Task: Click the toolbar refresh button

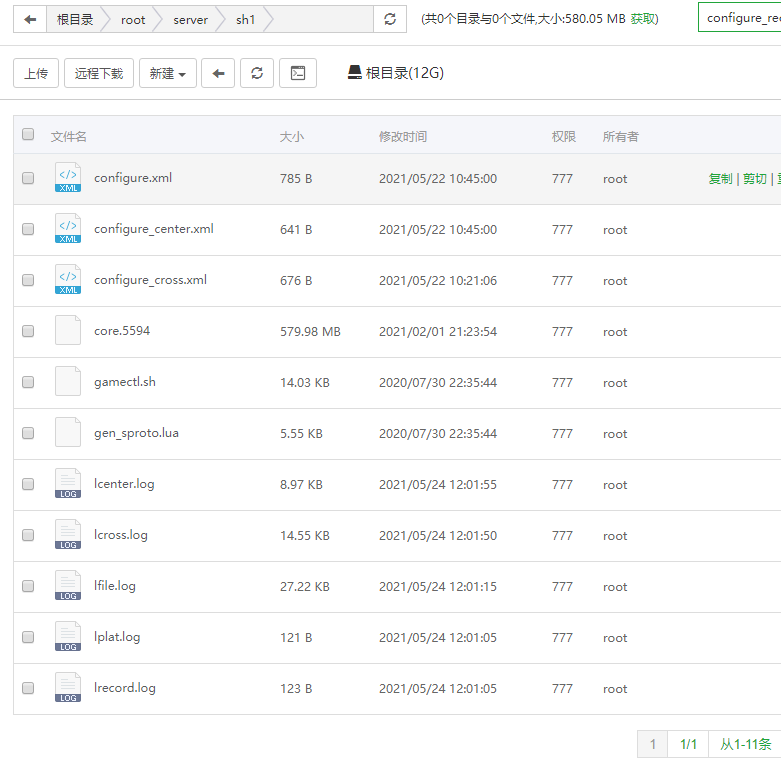Action: click(x=257, y=73)
